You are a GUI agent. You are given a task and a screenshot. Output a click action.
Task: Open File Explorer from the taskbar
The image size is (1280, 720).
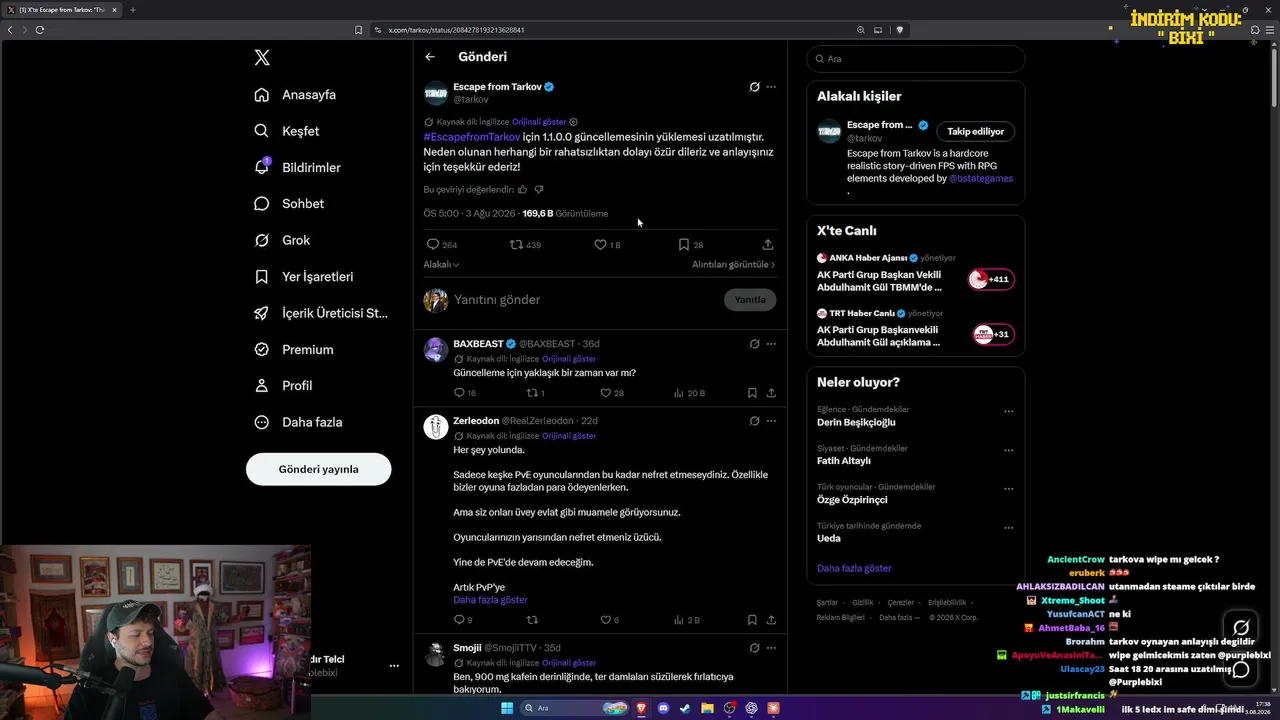coord(707,708)
